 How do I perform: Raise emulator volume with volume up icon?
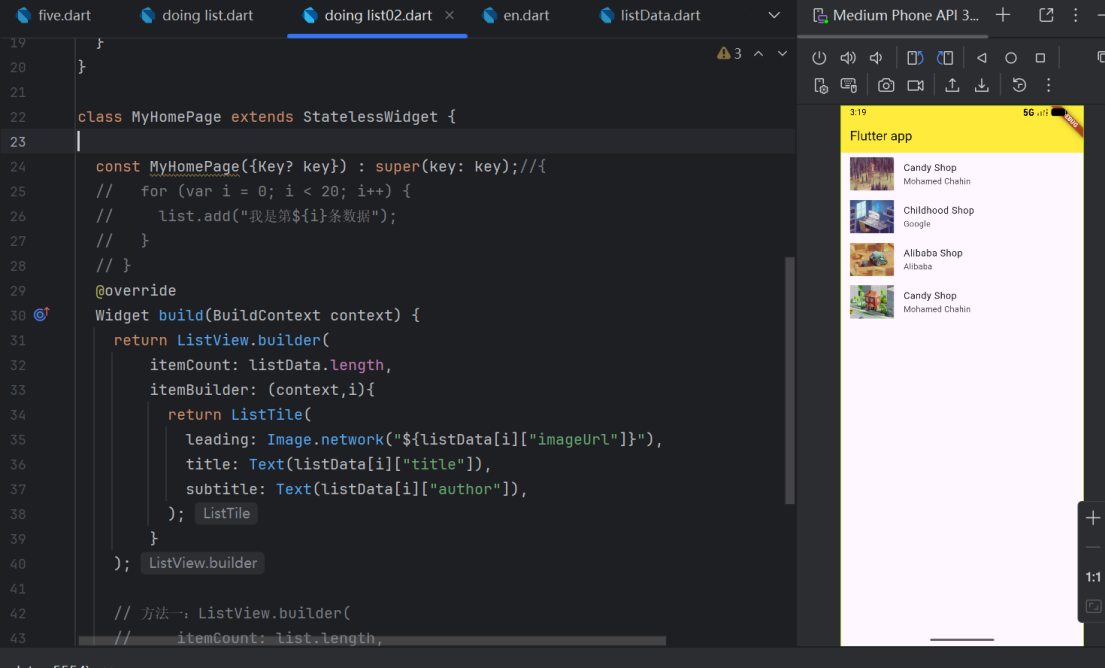click(848, 58)
